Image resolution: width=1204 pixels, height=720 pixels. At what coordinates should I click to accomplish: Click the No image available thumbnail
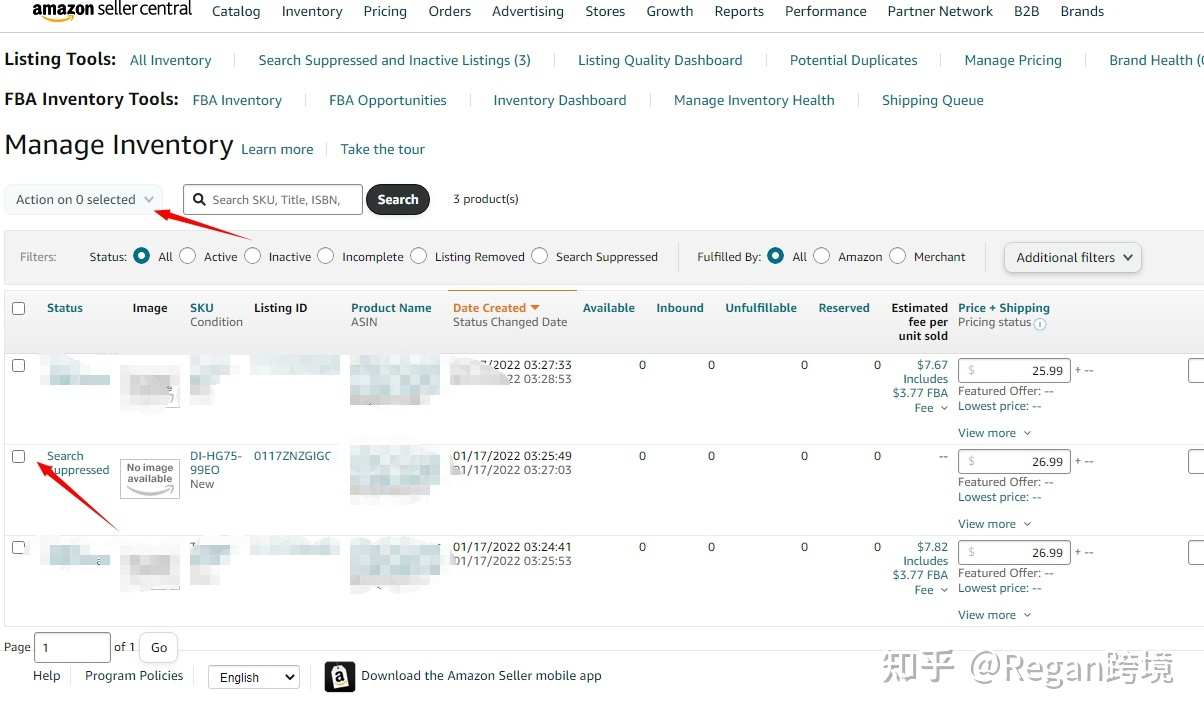click(150, 478)
